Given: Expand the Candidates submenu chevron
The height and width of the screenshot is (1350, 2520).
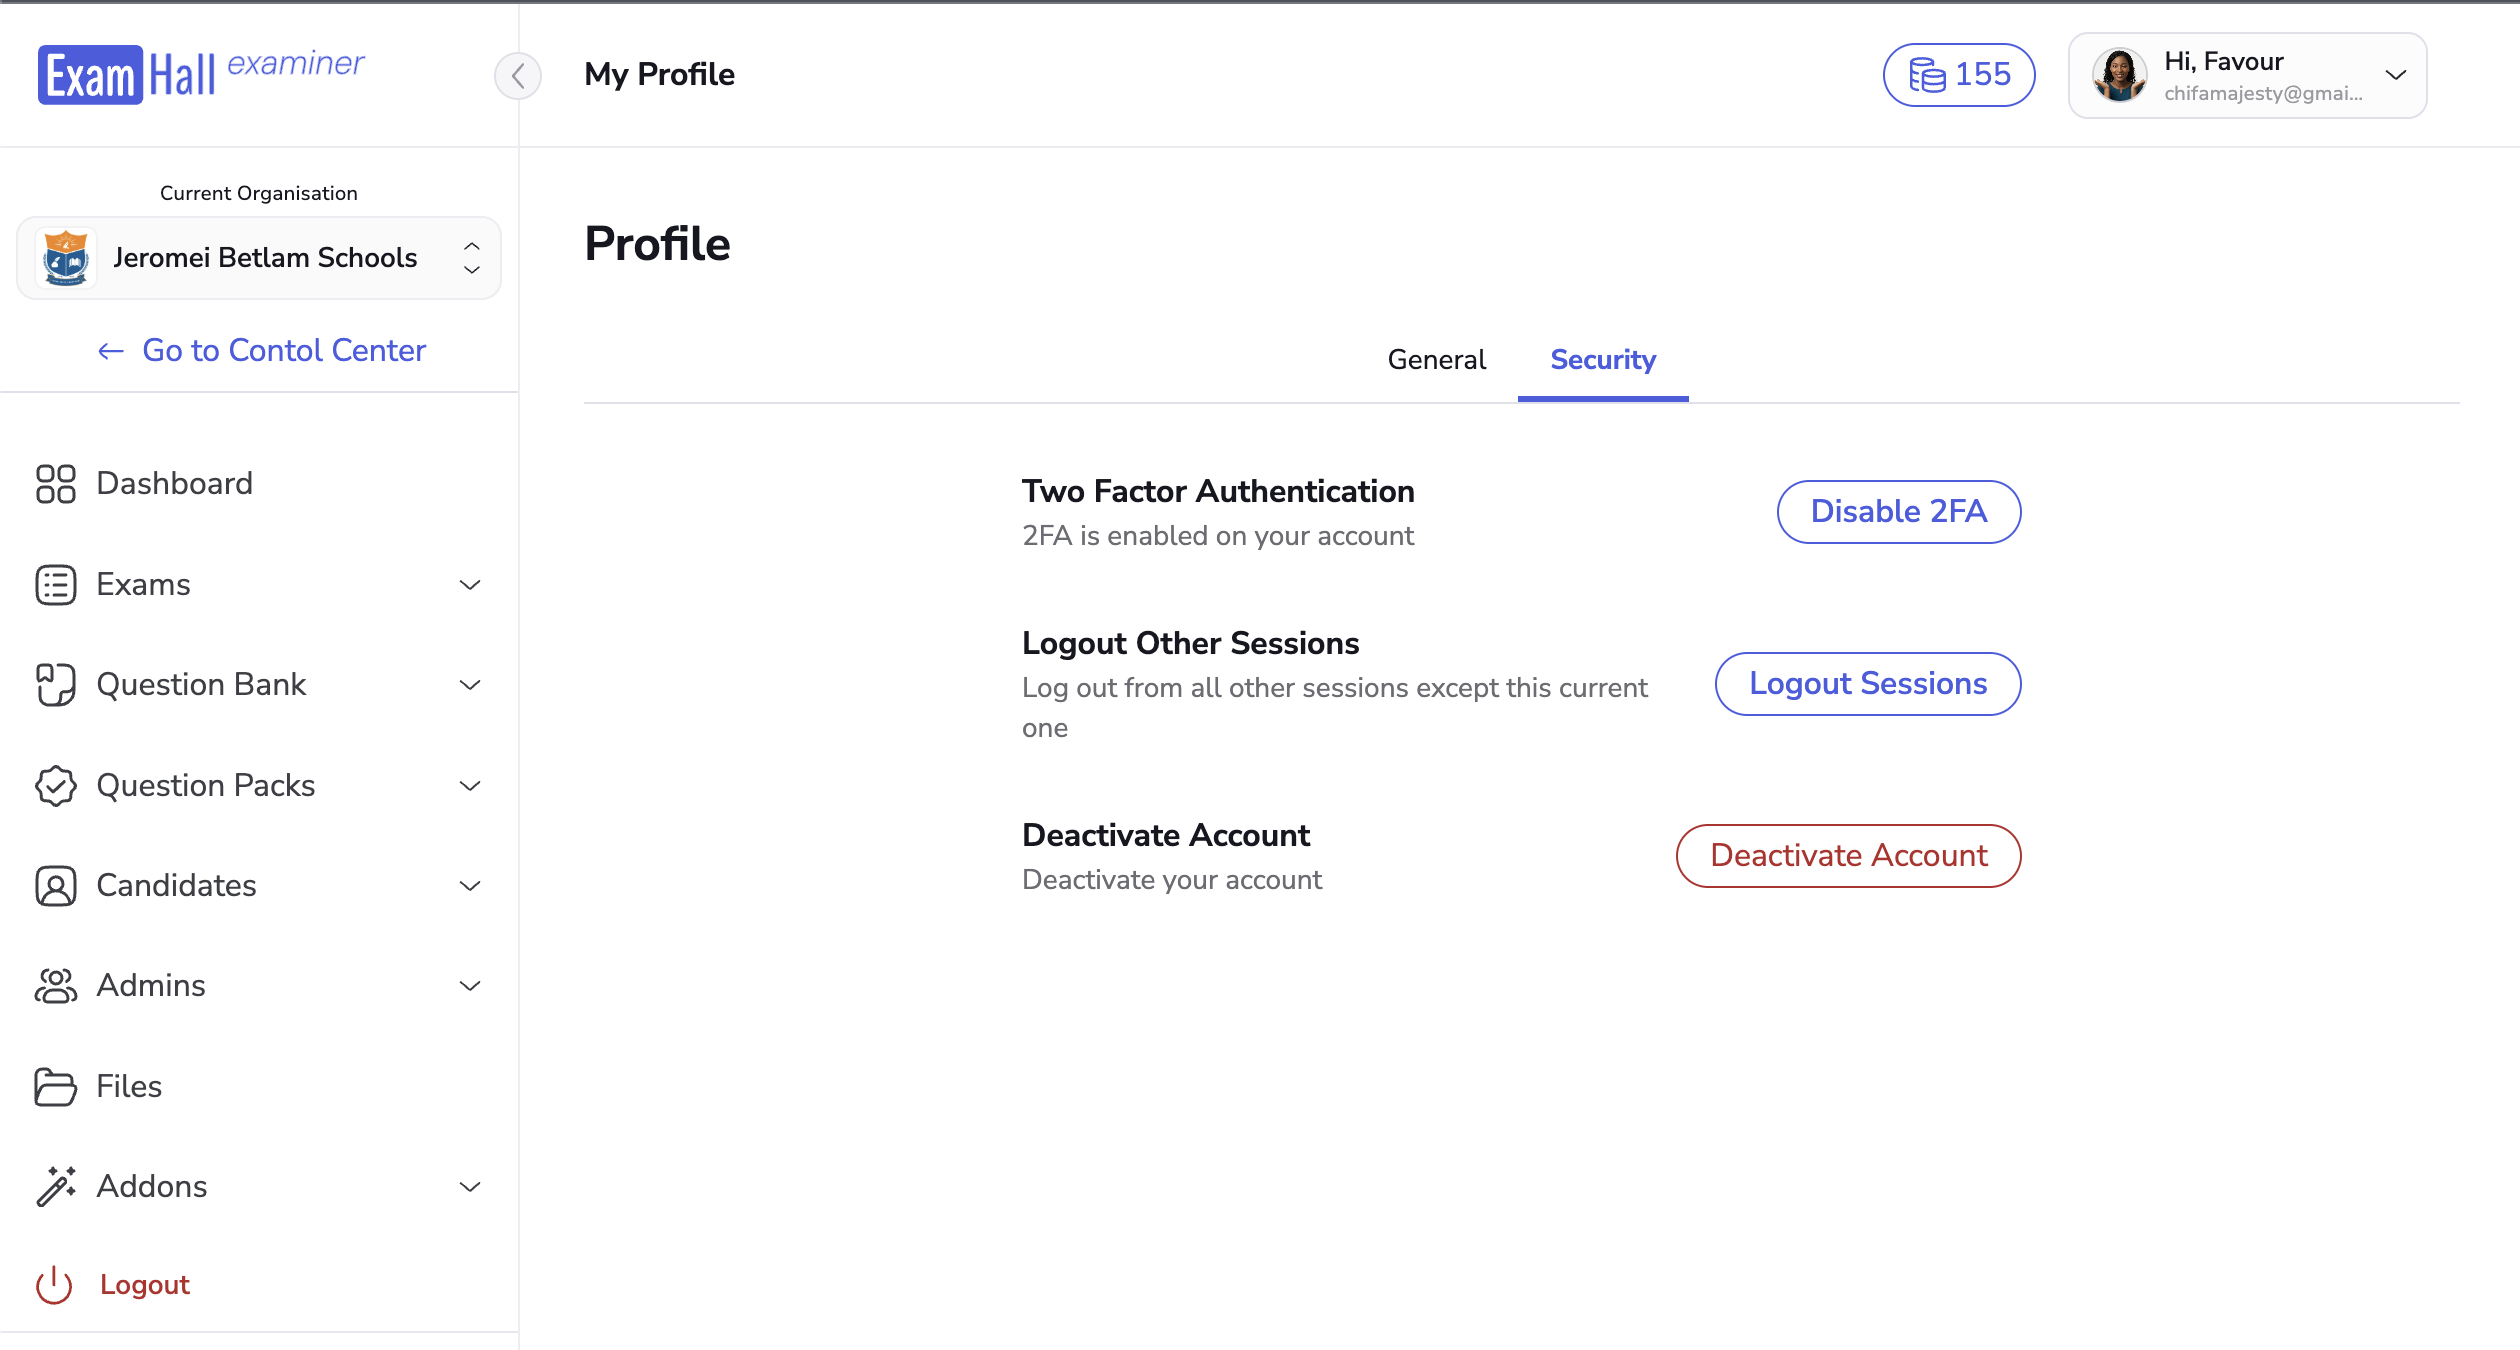Looking at the screenshot, I should pos(470,886).
